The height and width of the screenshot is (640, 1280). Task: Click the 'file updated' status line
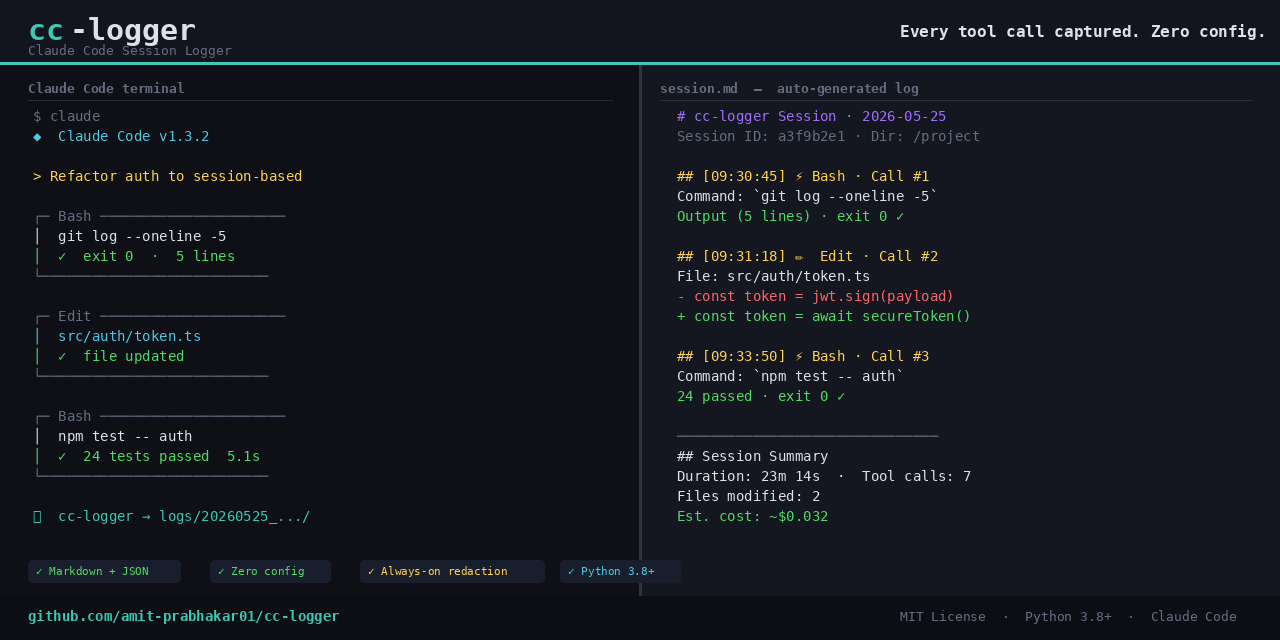pos(134,357)
